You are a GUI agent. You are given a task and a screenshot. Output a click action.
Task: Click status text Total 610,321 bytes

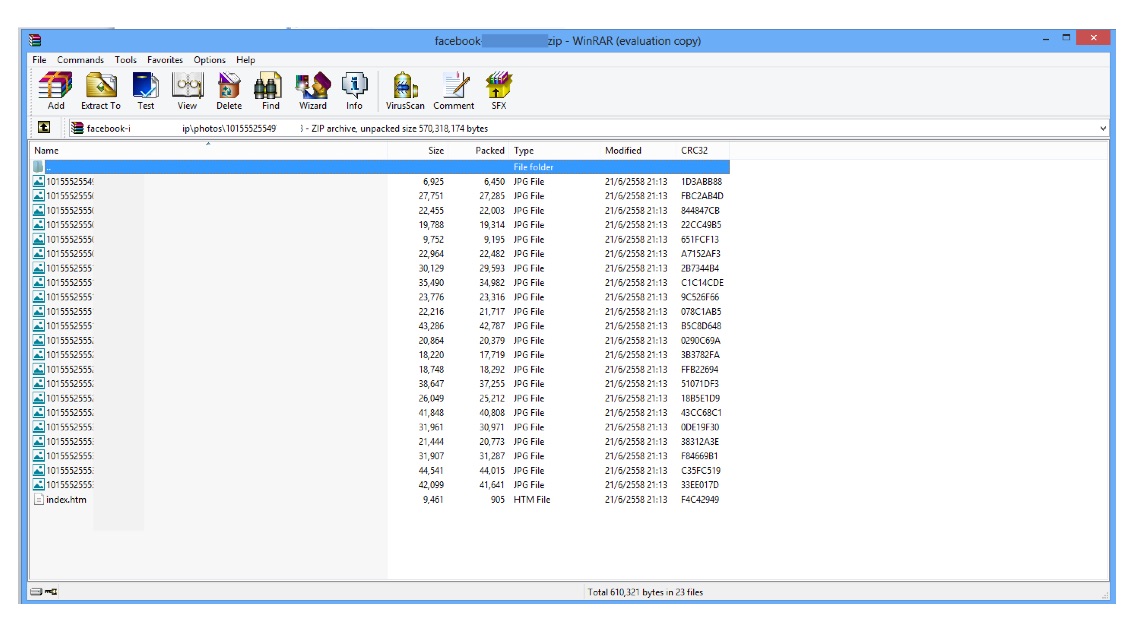646,592
